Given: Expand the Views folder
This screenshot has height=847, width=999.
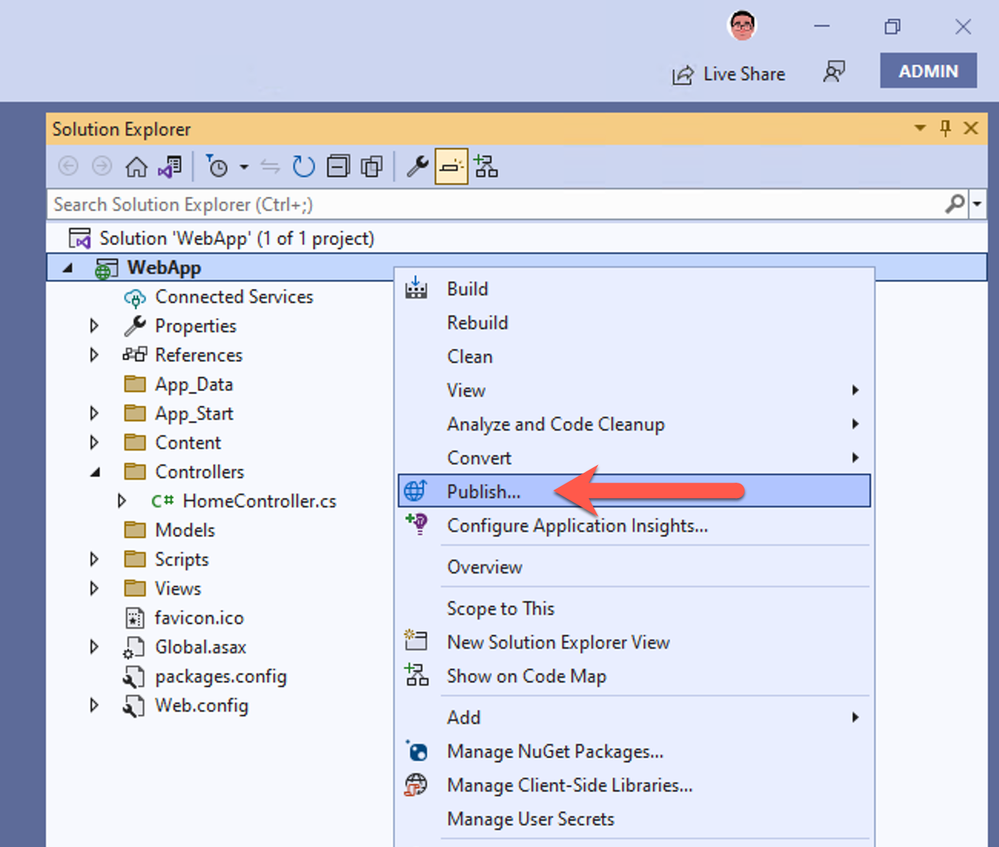Looking at the screenshot, I should pos(94,588).
